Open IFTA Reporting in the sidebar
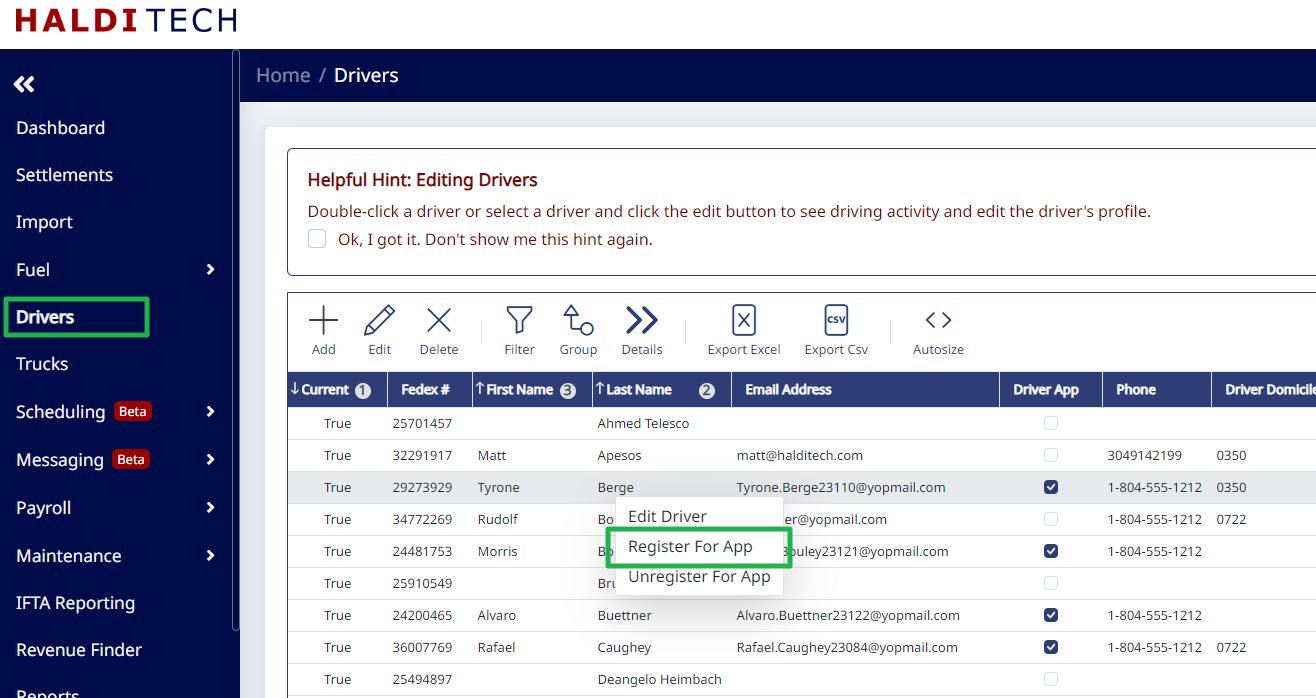This screenshot has width=1316, height=698. point(75,603)
